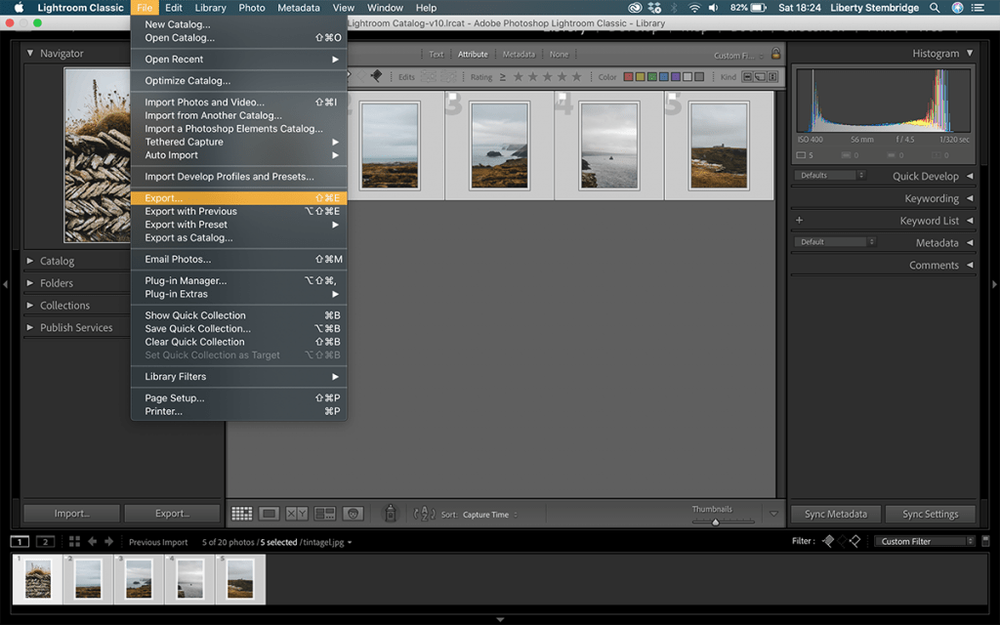Screen dimensions: 1000x625
Task: Activate Survey view
Action: click(323, 513)
